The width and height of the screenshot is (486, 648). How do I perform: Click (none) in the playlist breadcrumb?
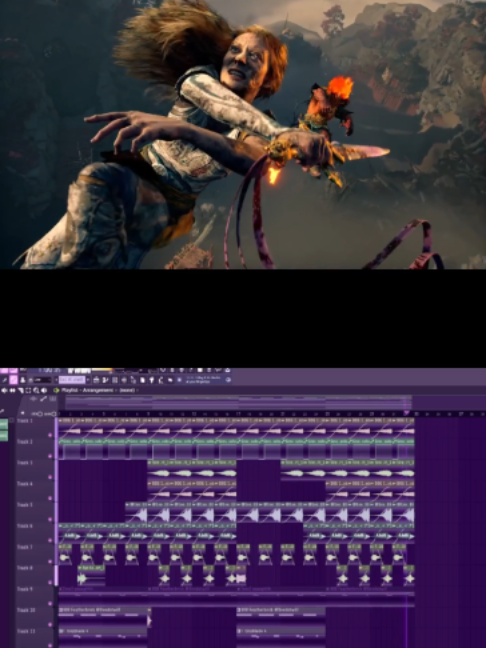click(127, 390)
